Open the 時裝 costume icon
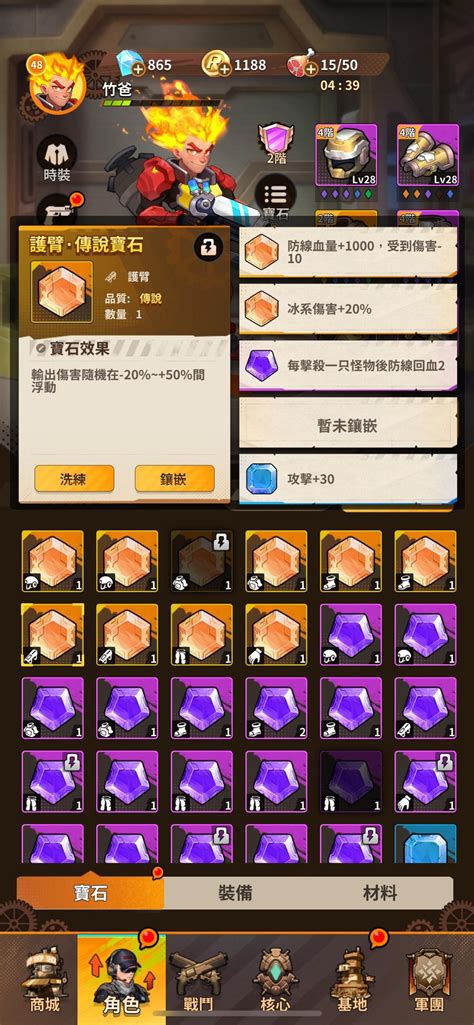This screenshot has width=474, height=1025. pyautogui.click(x=57, y=160)
